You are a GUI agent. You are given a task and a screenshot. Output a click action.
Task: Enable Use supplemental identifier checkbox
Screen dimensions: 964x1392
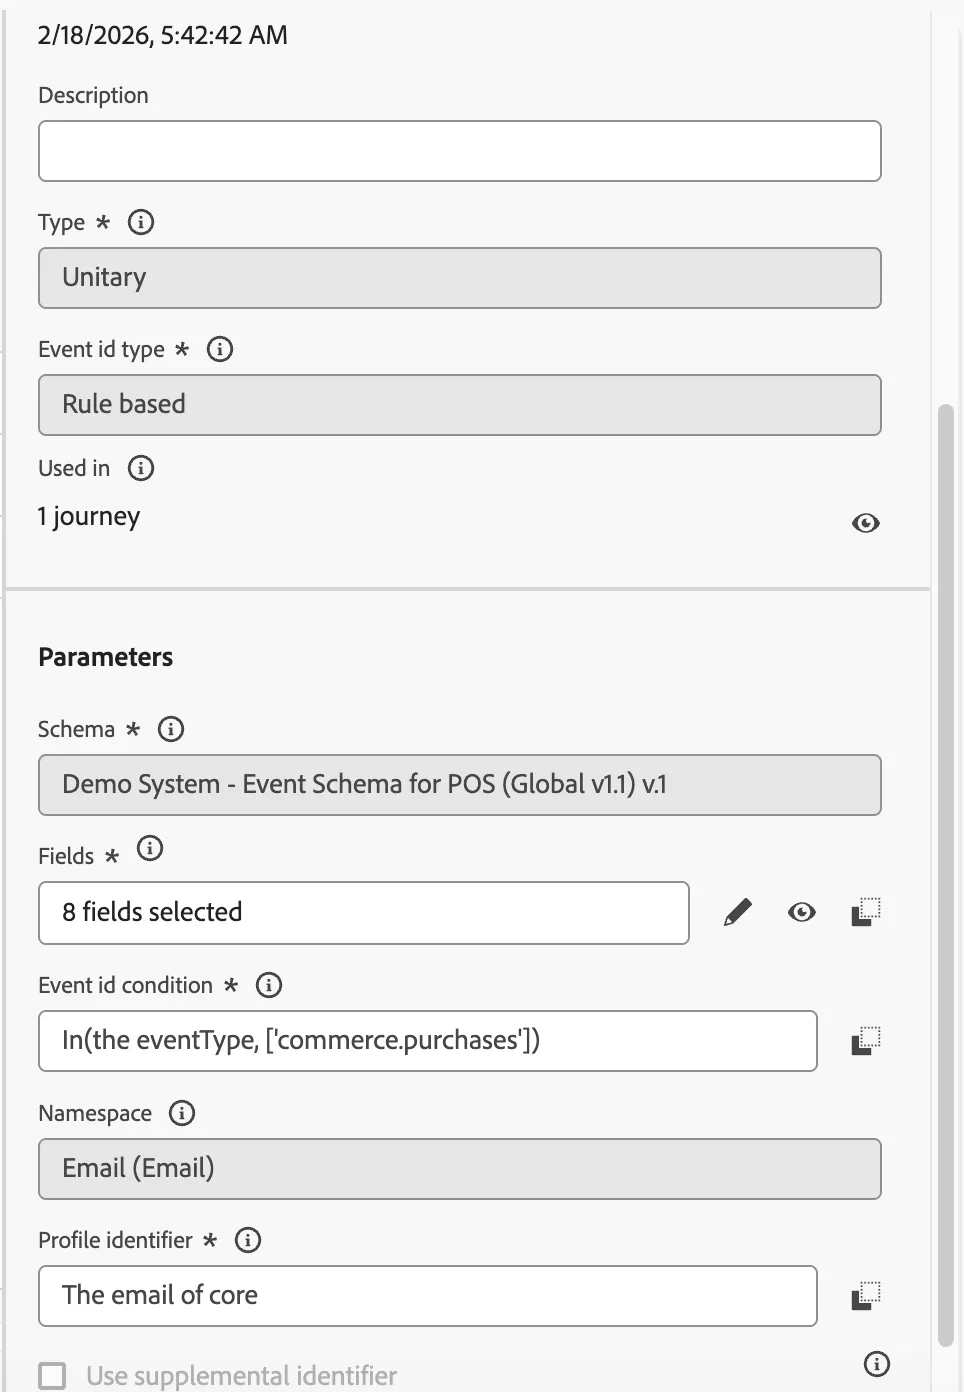click(52, 1376)
